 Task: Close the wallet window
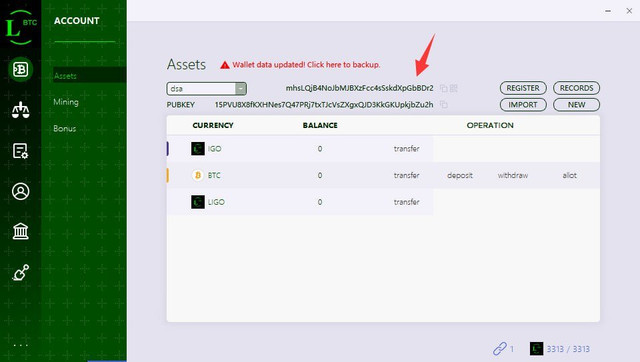click(x=629, y=11)
